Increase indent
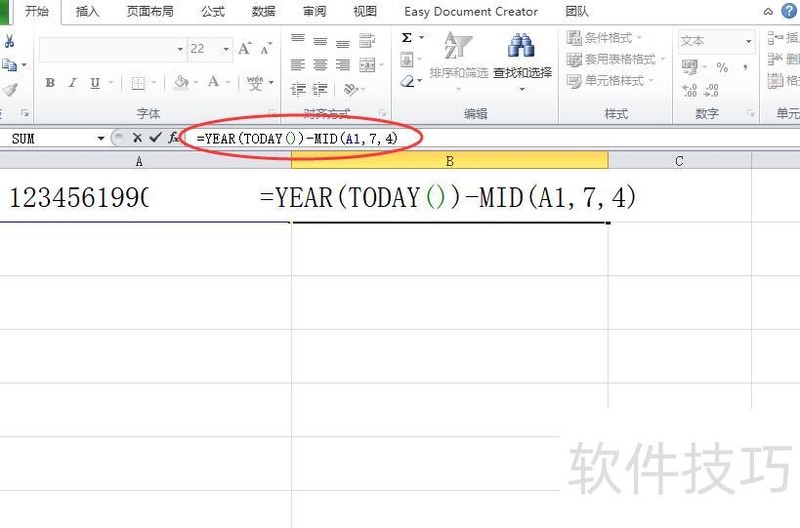This screenshot has width=800, height=528. (320, 90)
